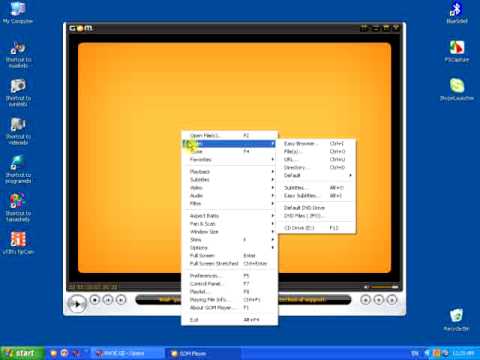
Task: Choose File(s)... in the Open submenu
Action: [x=317, y=151]
